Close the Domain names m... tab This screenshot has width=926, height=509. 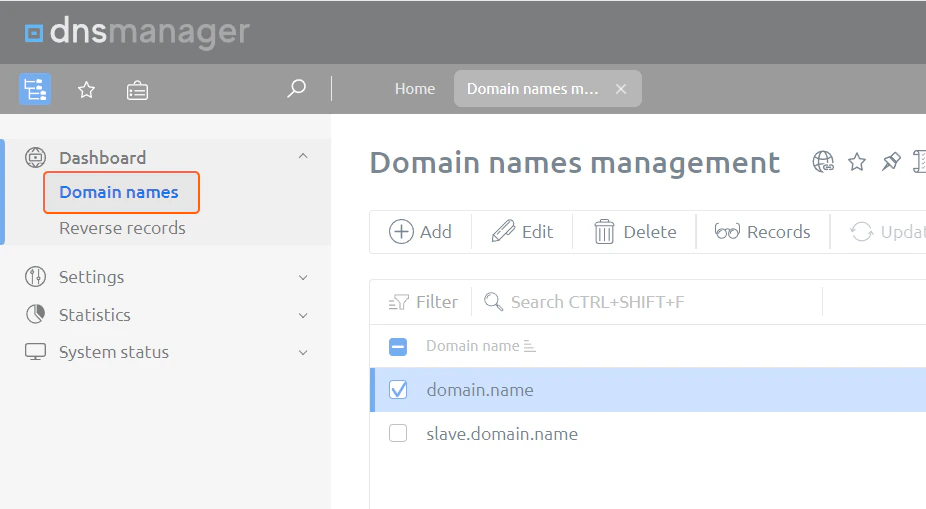[x=621, y=89]
